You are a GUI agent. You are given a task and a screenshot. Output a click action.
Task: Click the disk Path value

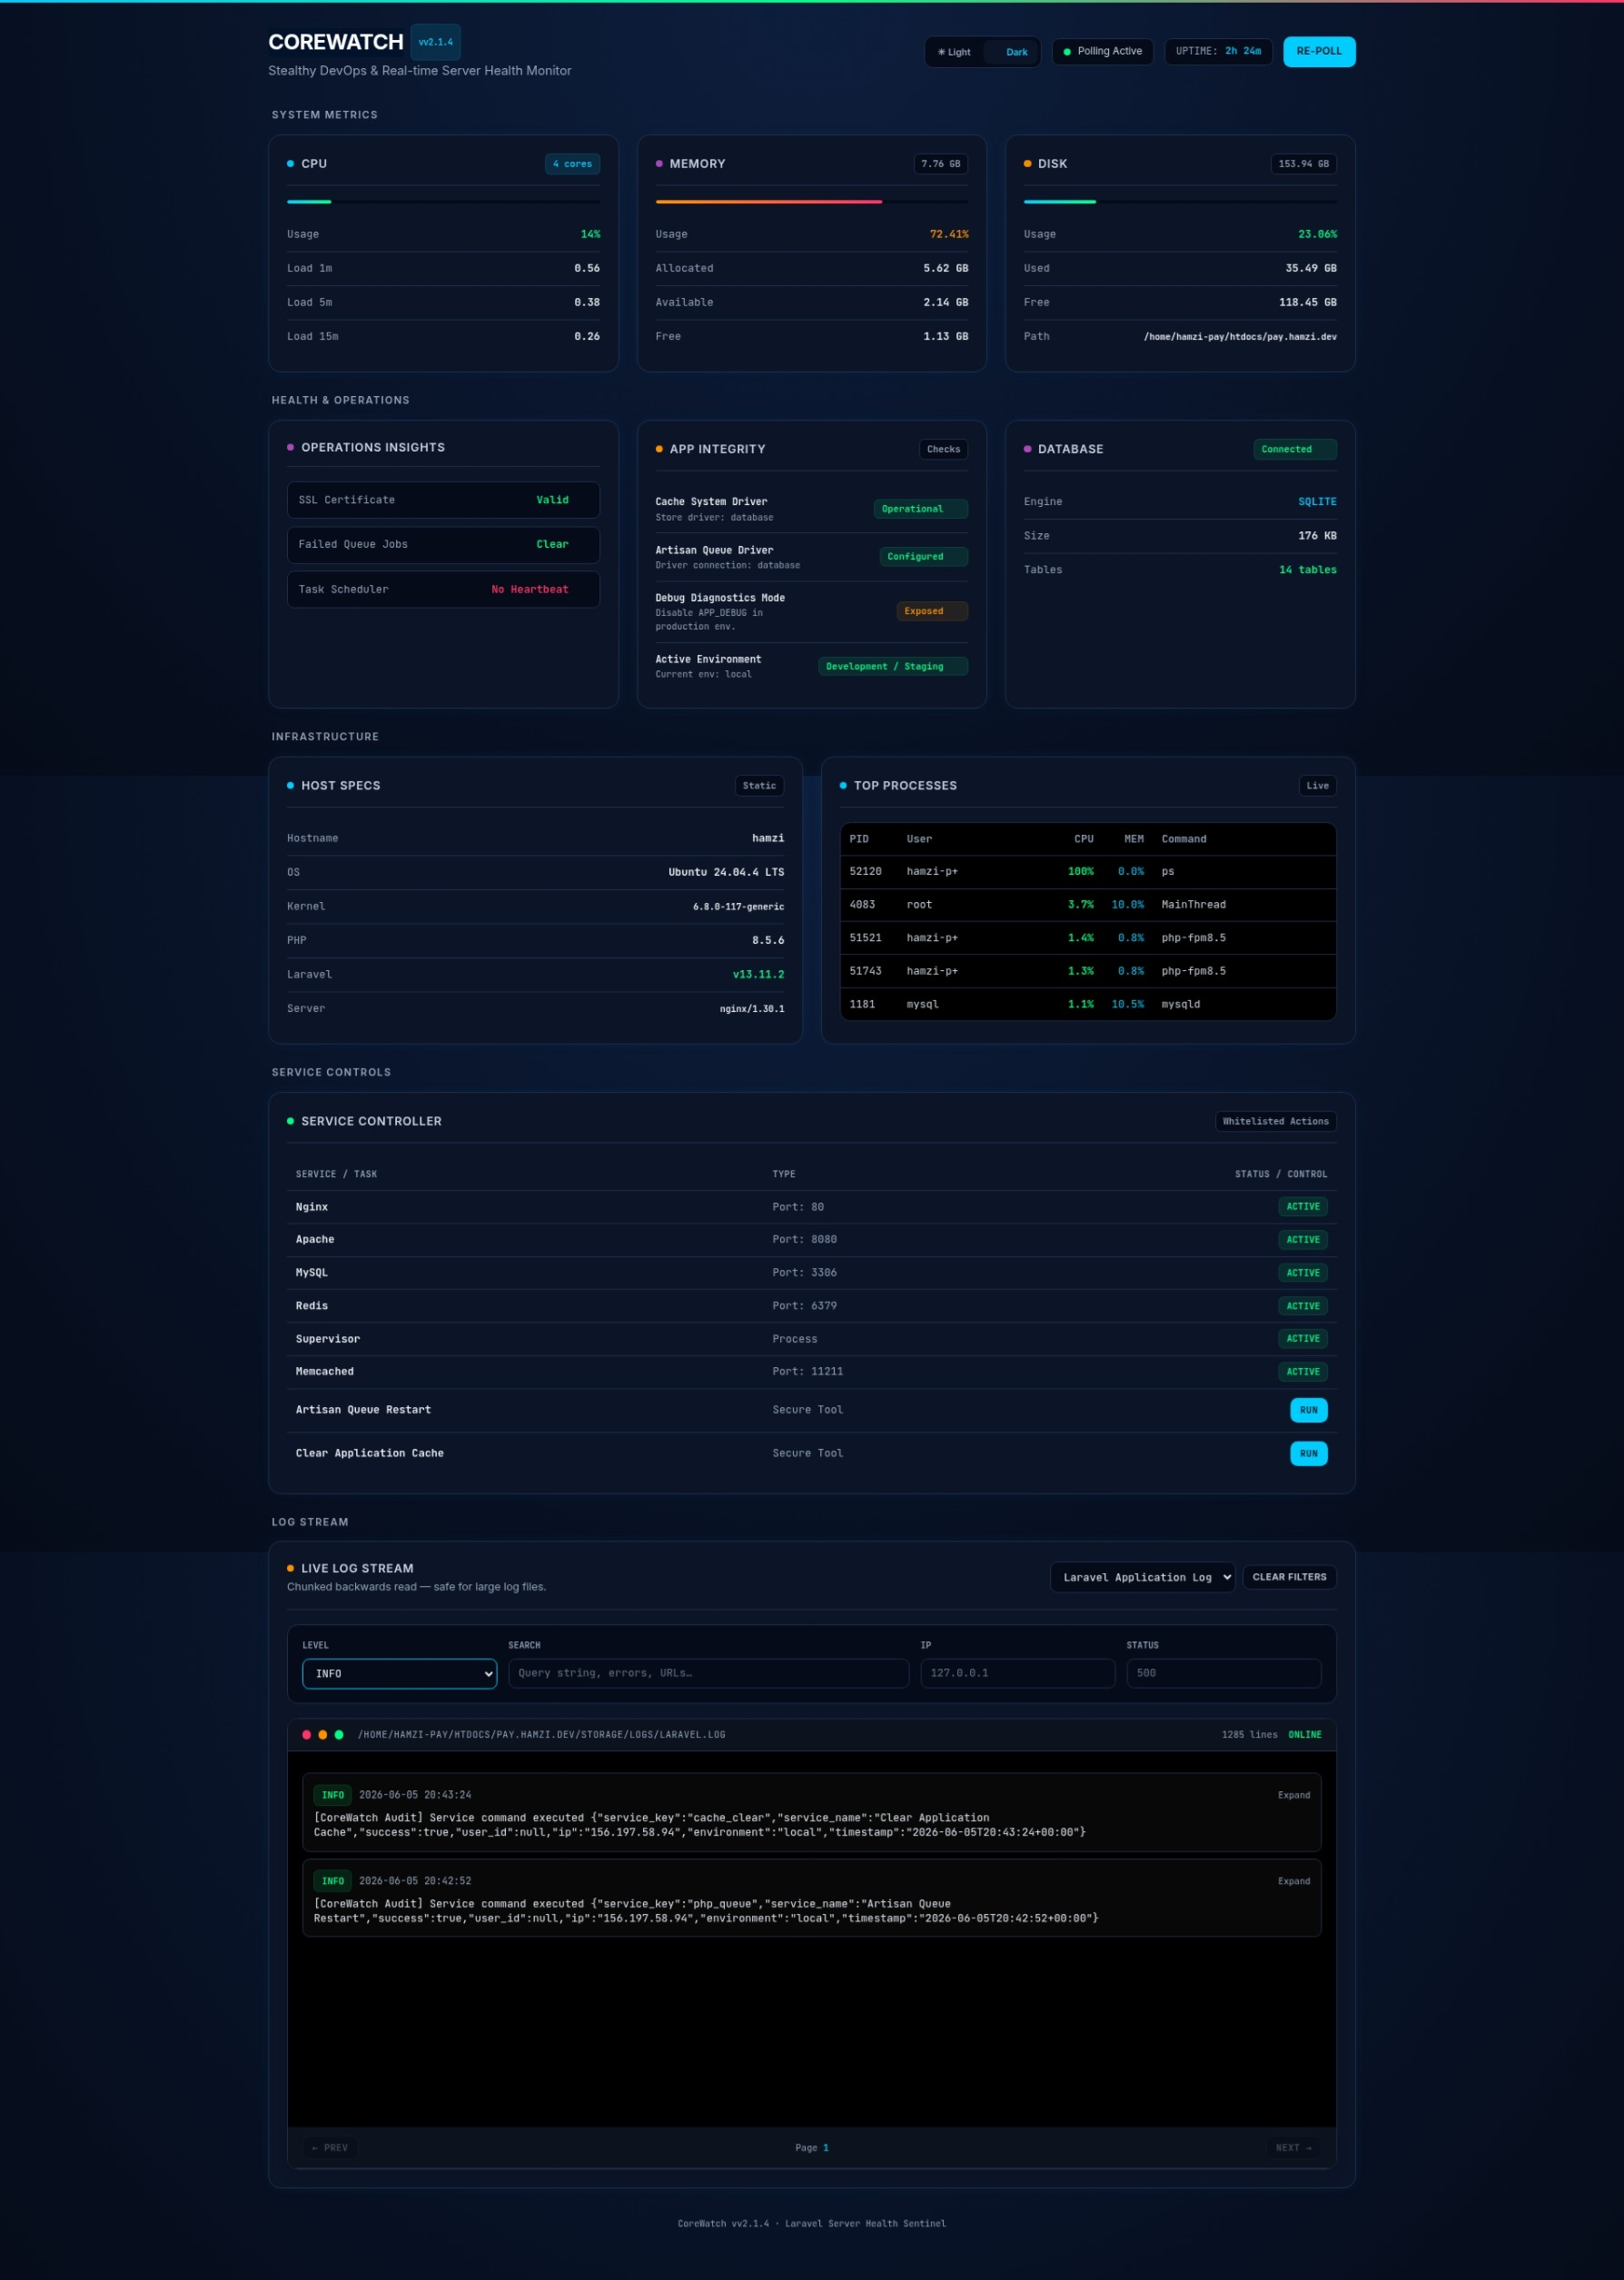coord(1240,337)
